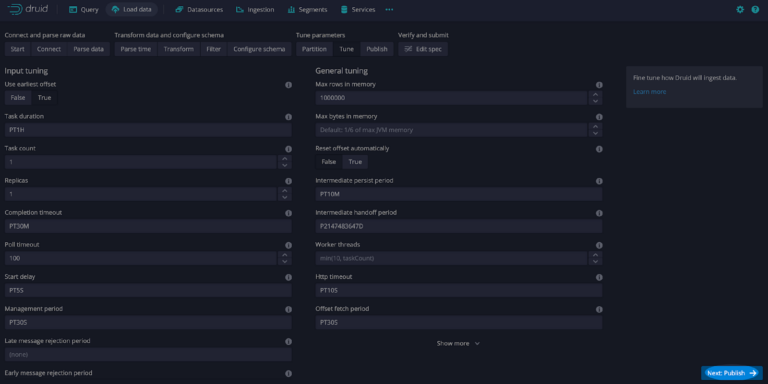
Task: Go to the Filter step
Action: pos(214,49)
